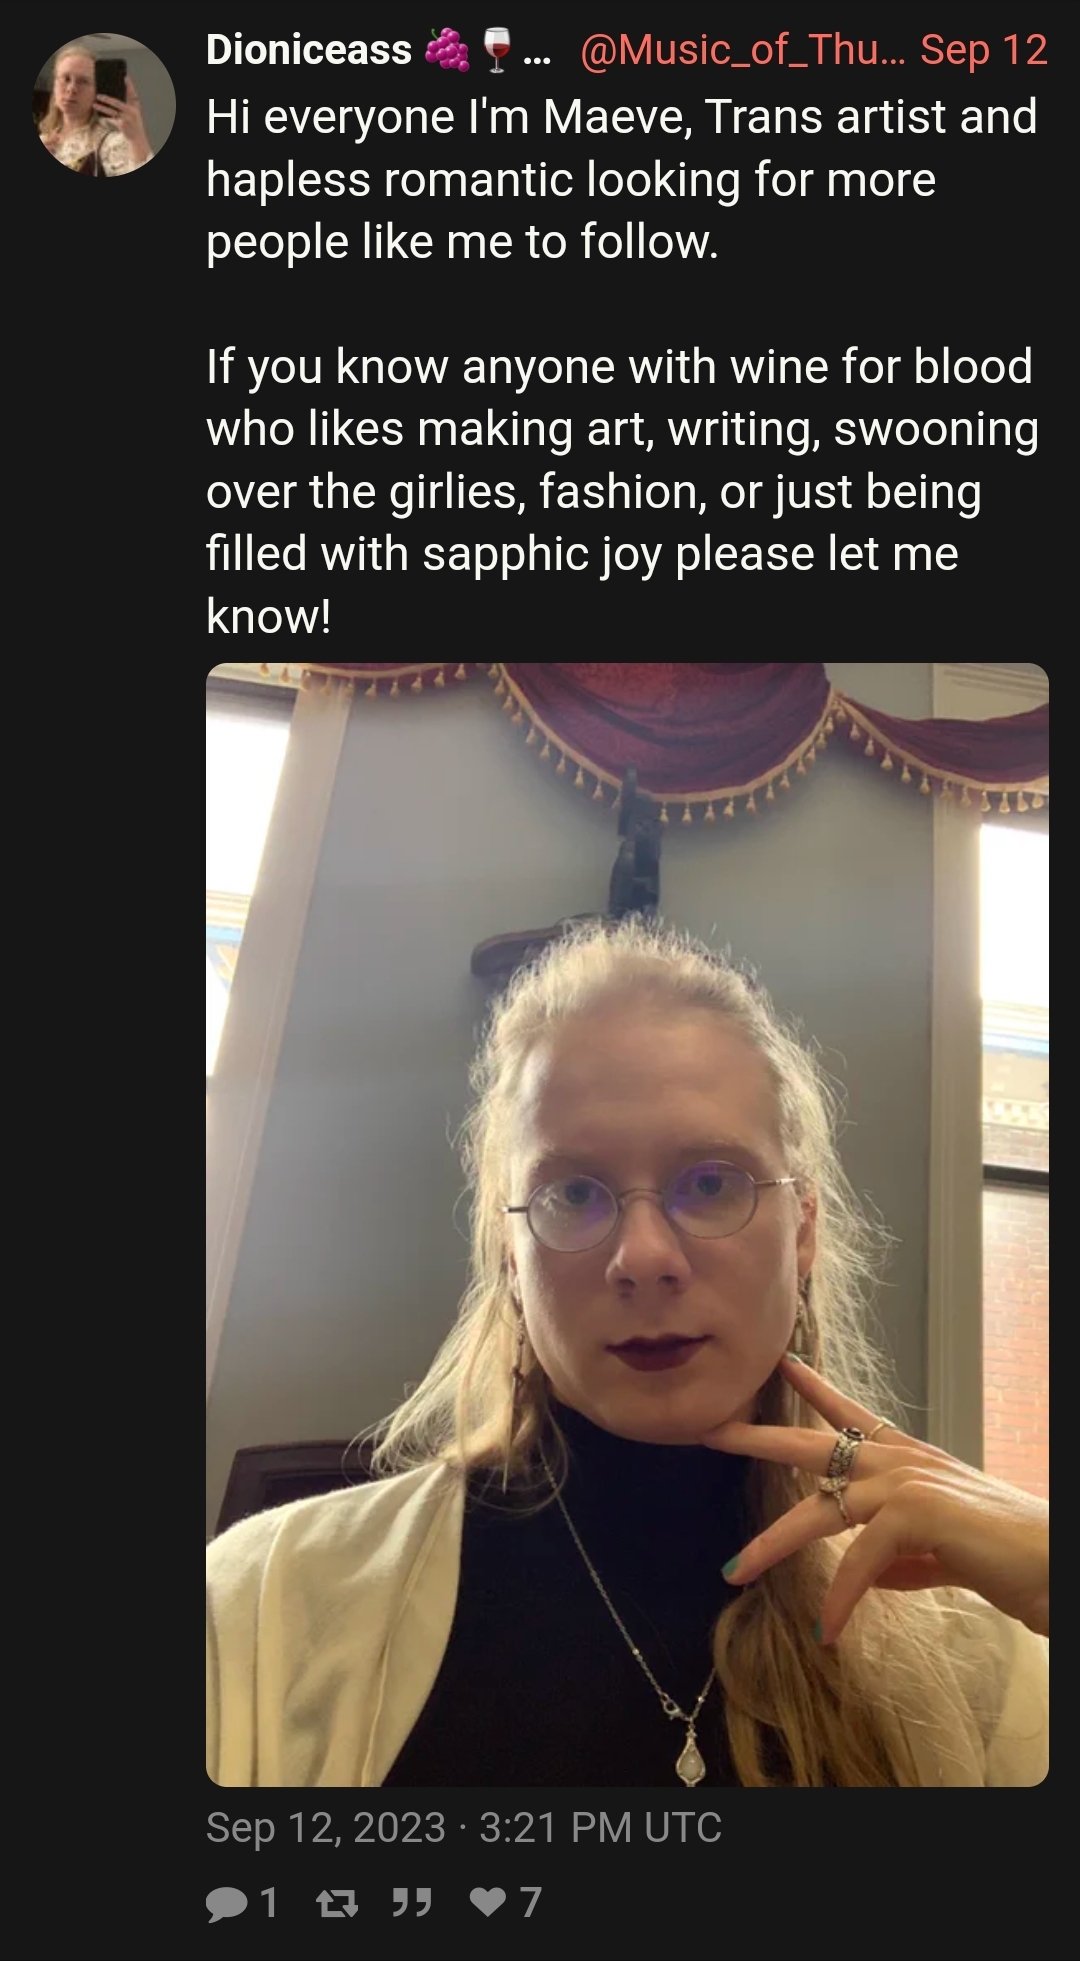Open the "Sep 12, 2023" full timestamp link
The width and height of the screenshot is (1080, 1961).
click(326, 1828)
